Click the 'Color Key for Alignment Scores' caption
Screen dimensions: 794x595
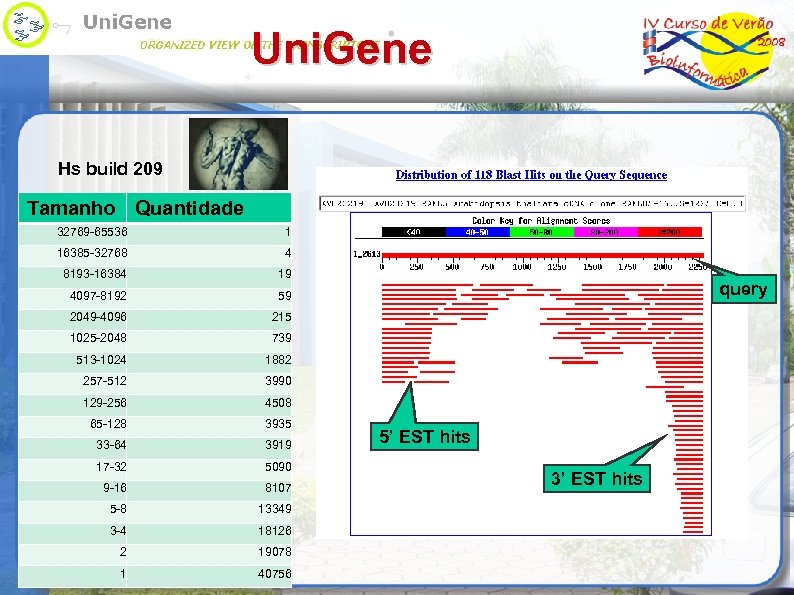tap(541, 221)
